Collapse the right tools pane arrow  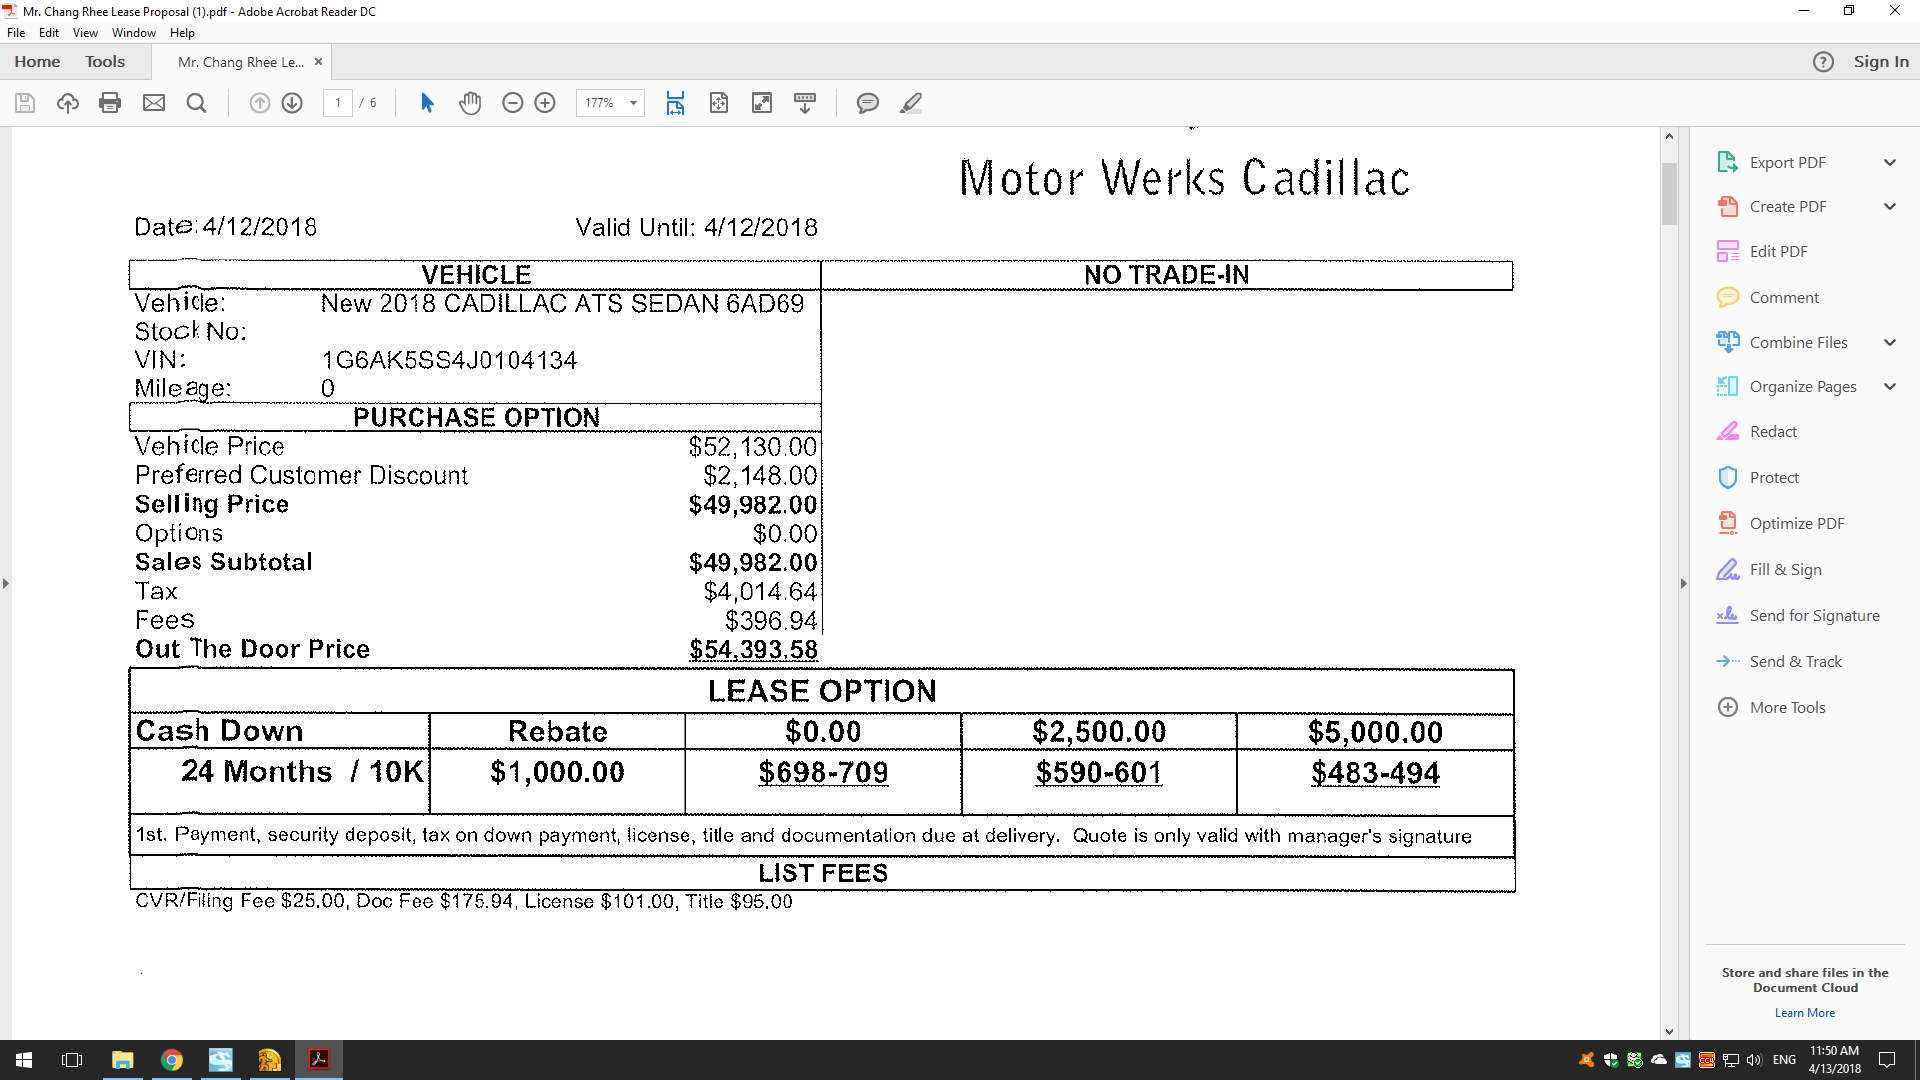(x=1683, y=583)
